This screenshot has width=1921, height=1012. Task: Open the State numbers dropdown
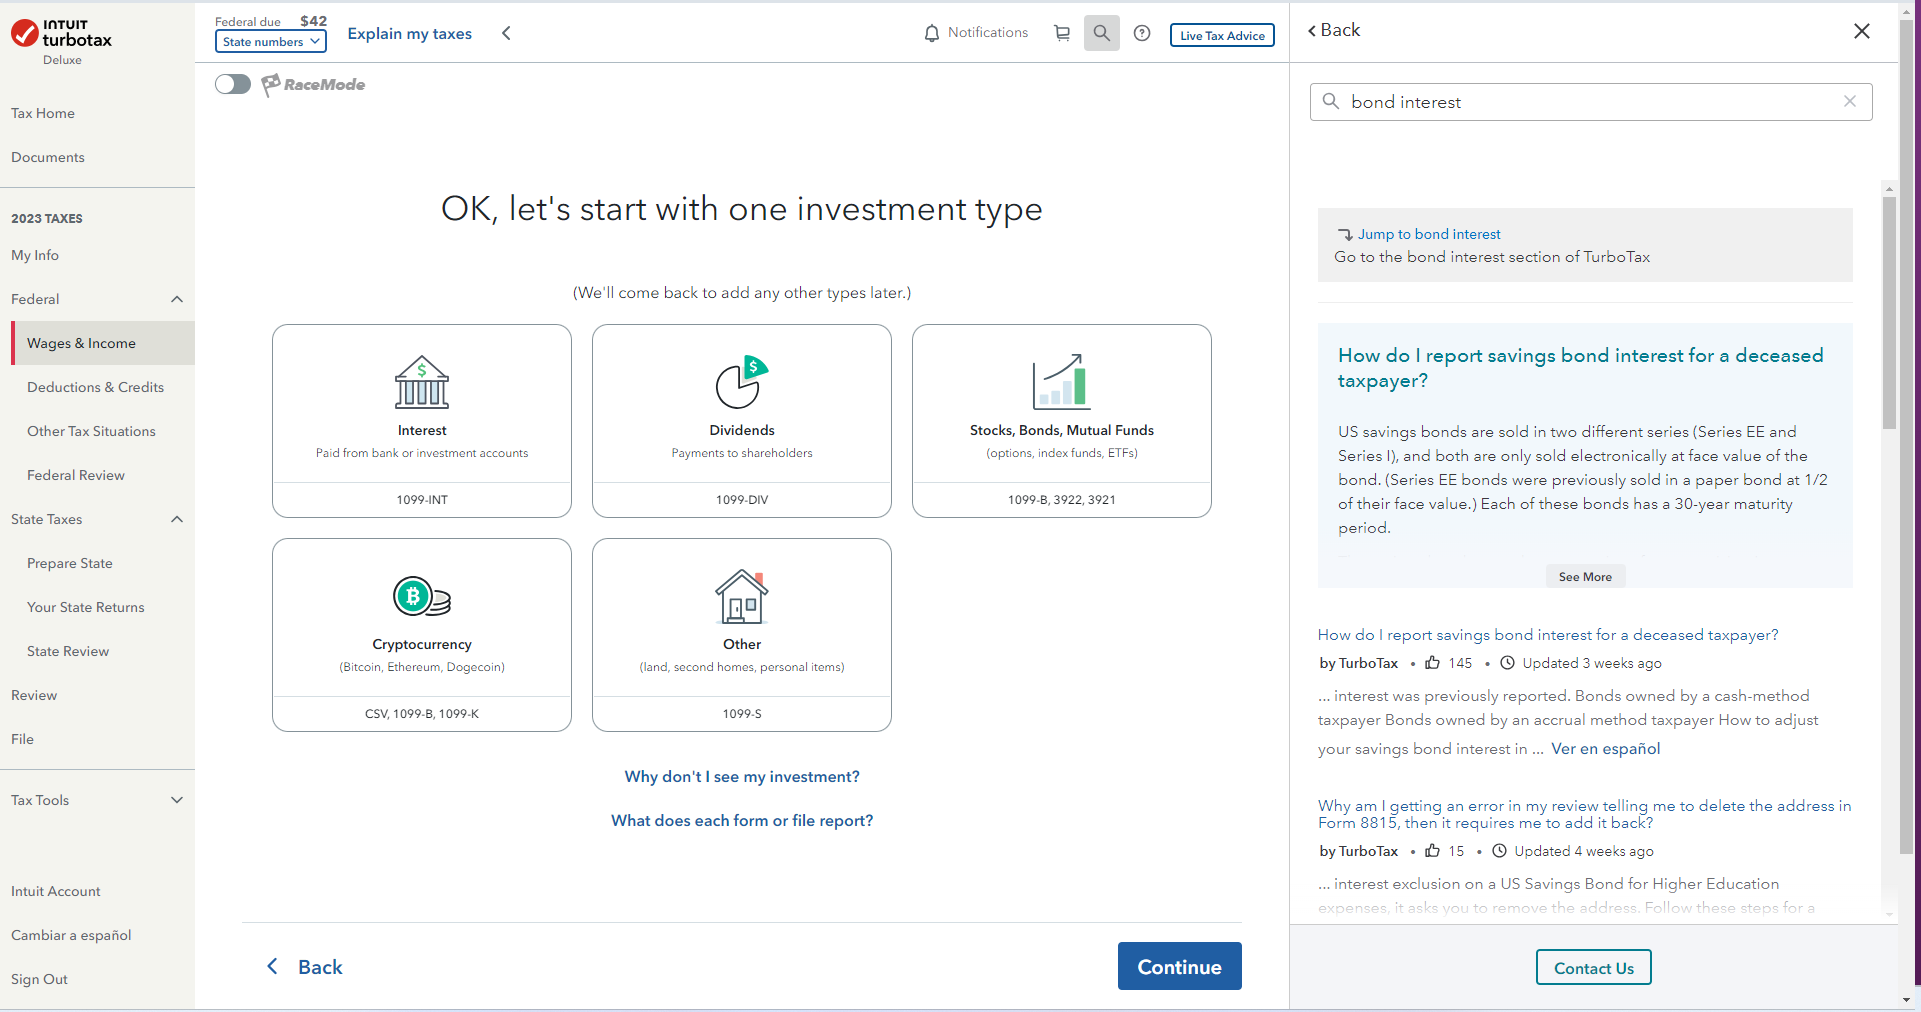(271, 41)
